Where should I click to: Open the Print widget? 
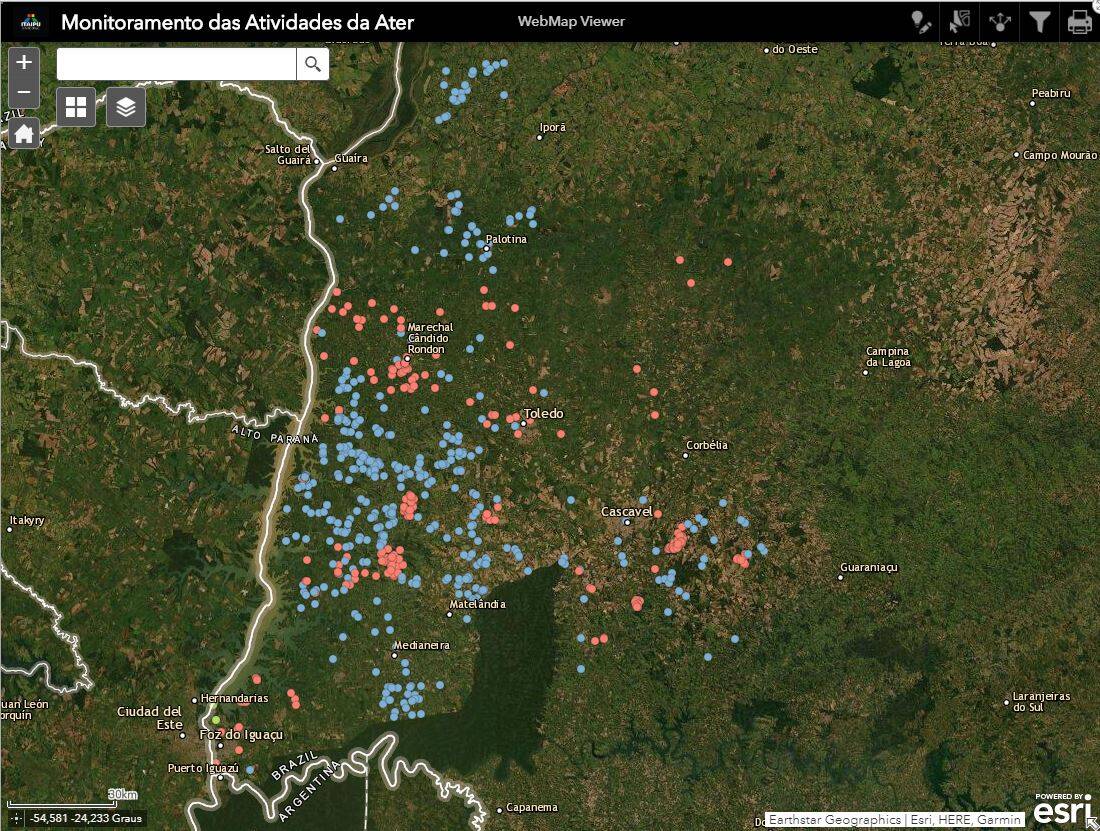click(x=1080, y=22)
